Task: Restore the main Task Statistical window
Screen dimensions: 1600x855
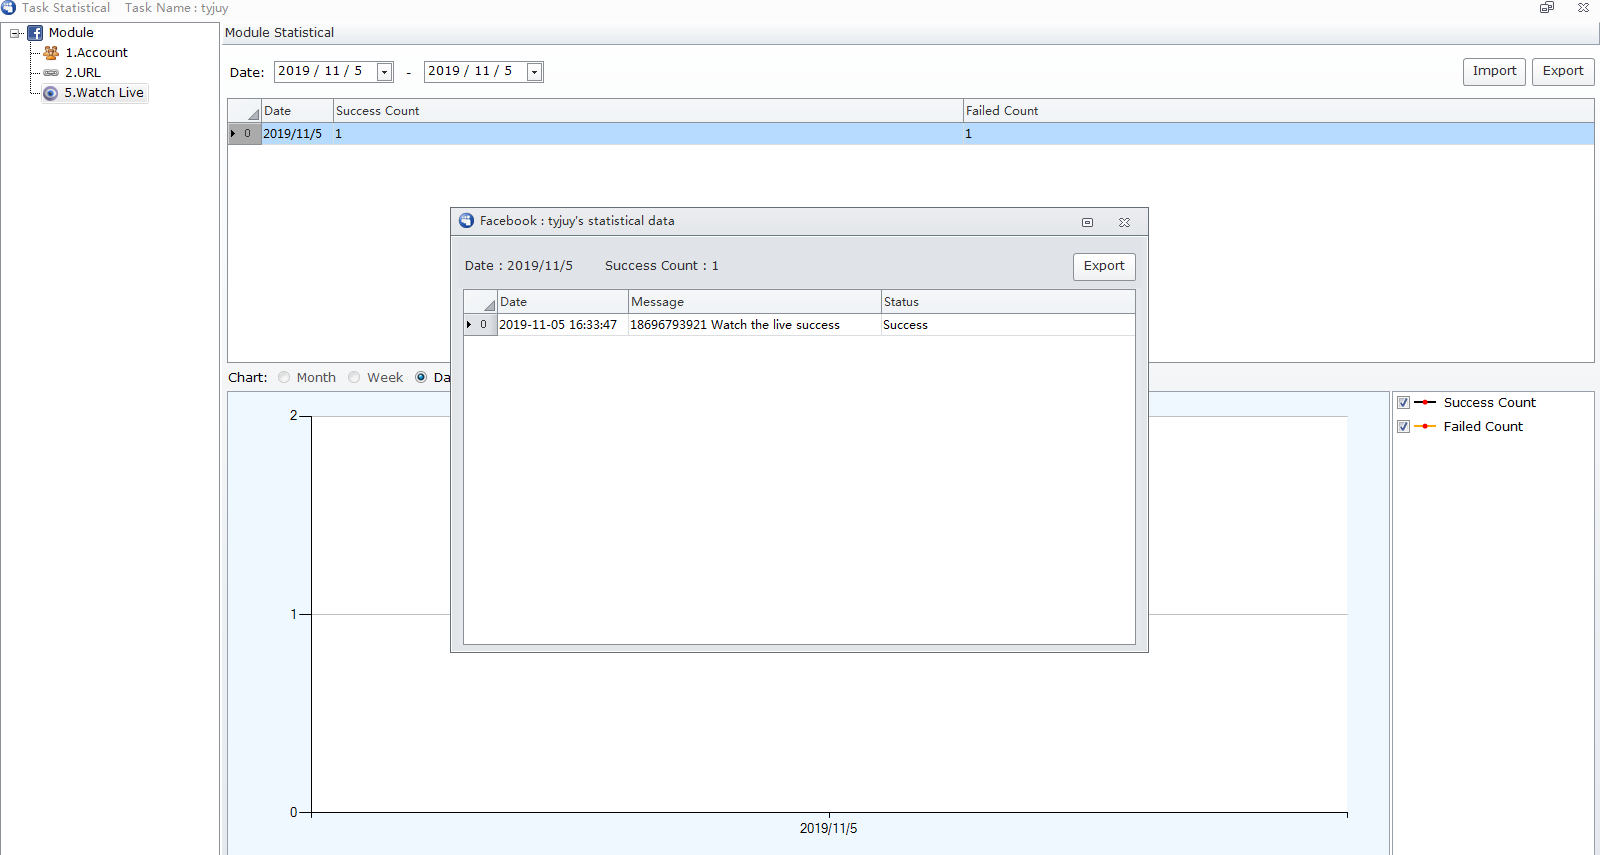Action: pyautogui.click(x=1547, y=7)
